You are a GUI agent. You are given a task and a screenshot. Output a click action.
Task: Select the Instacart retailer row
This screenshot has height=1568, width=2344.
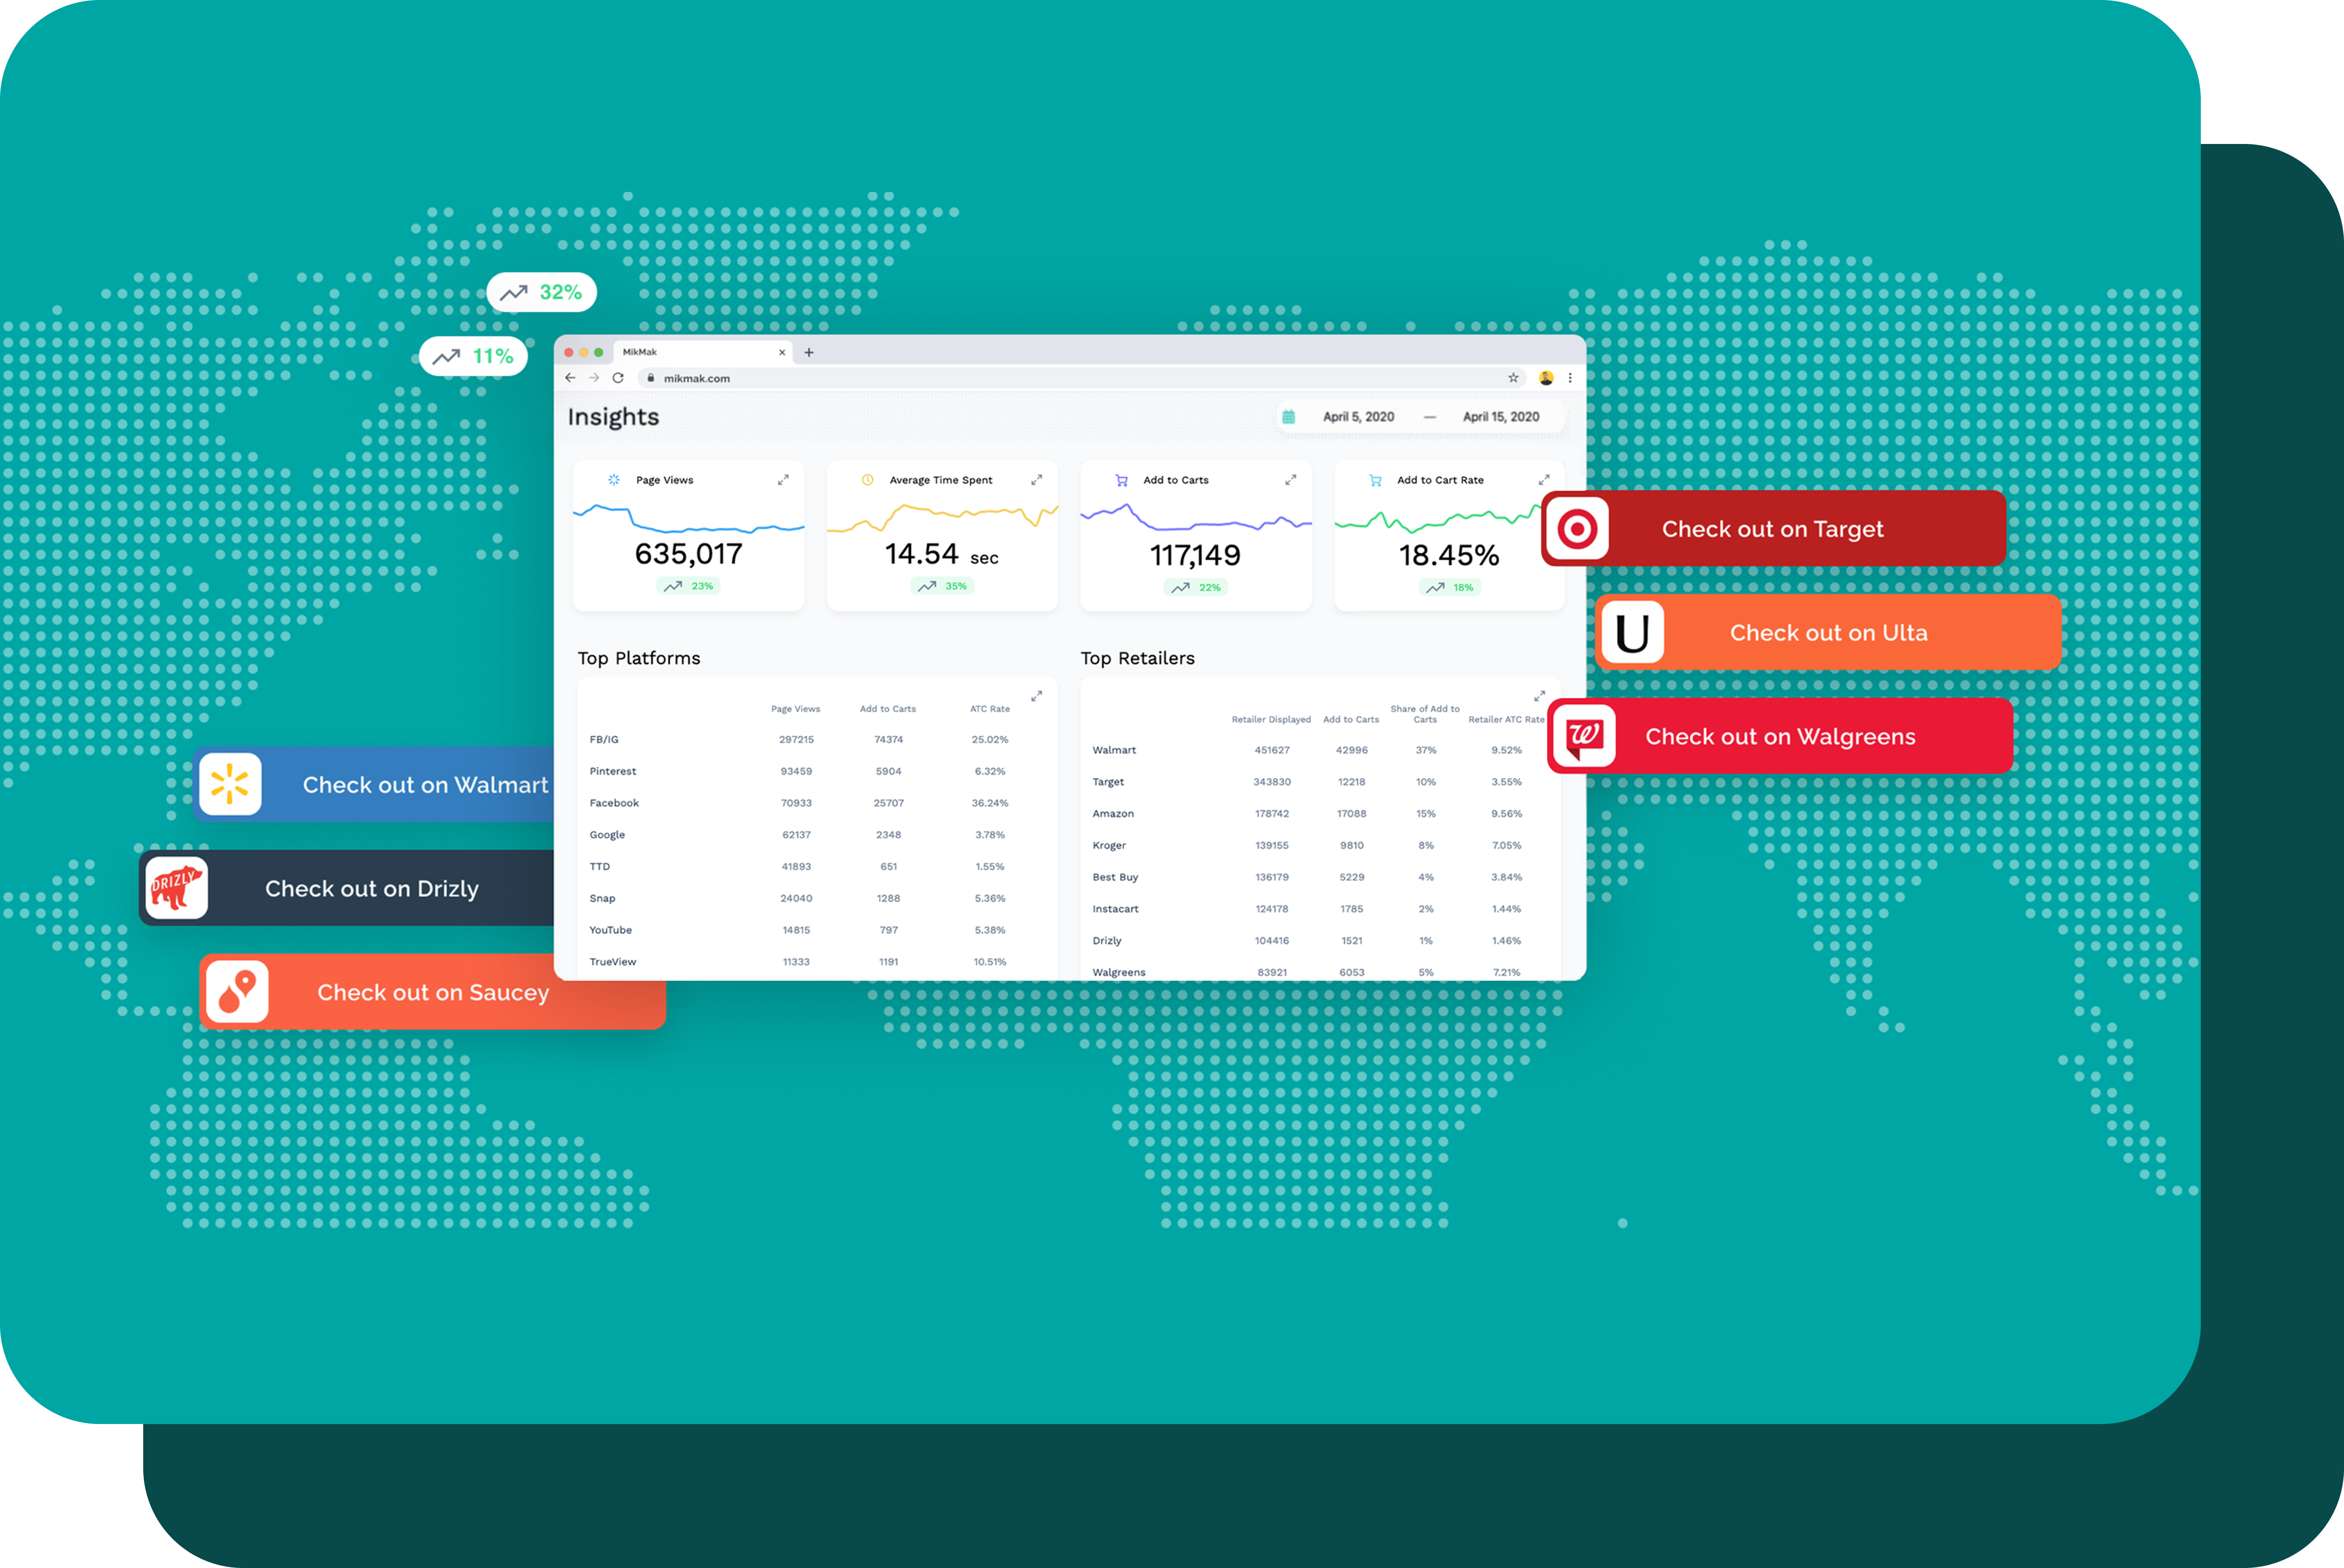tap(1320, 909)
